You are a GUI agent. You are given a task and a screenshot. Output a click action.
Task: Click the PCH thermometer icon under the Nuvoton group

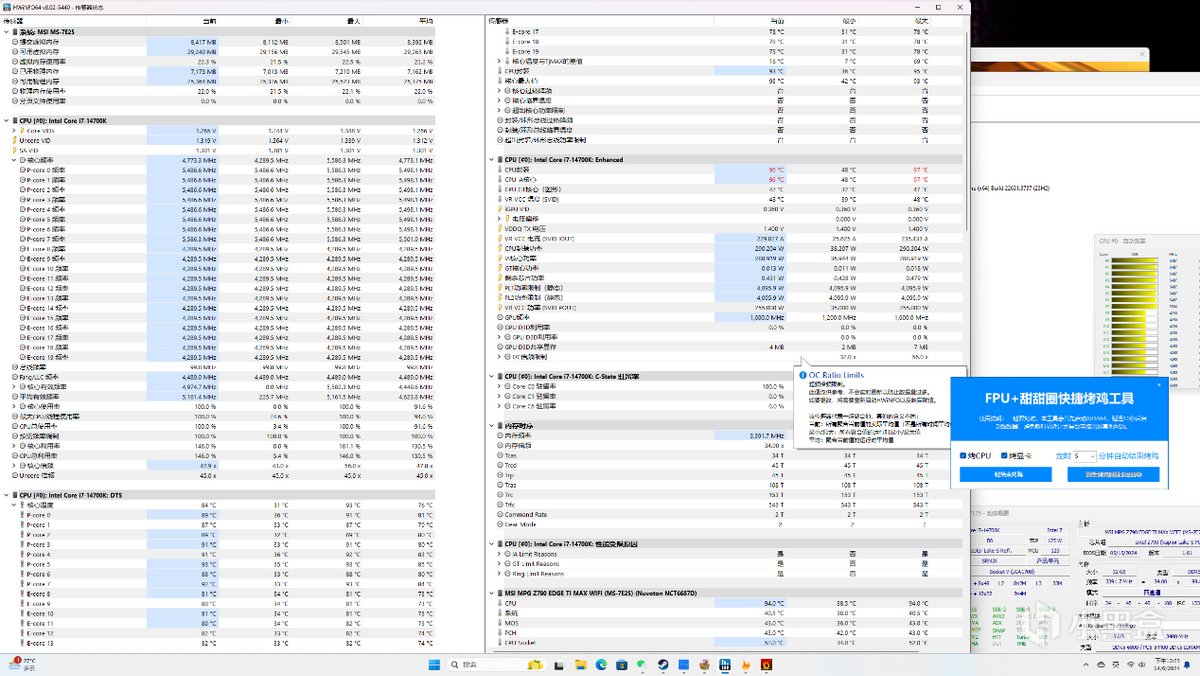(x=498, y=633)
